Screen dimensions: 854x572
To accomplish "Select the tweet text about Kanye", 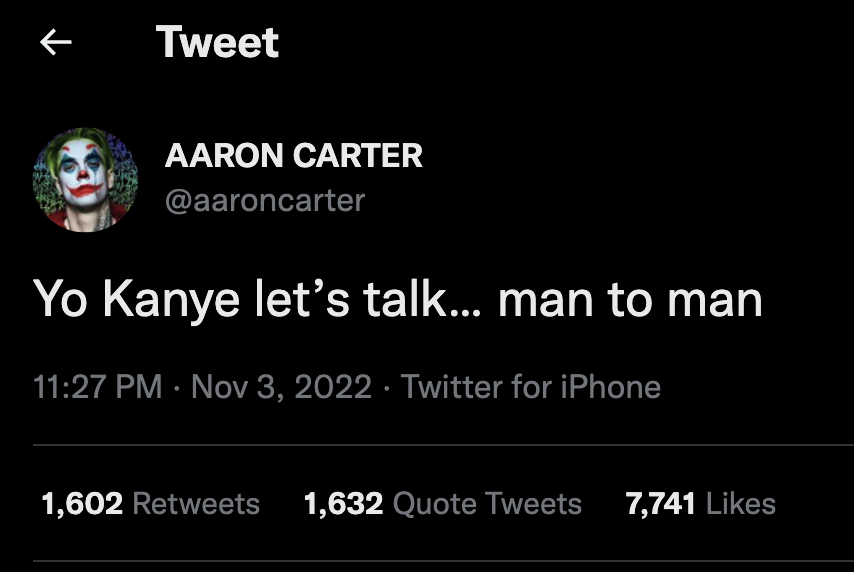I will (x=399, y=299).
